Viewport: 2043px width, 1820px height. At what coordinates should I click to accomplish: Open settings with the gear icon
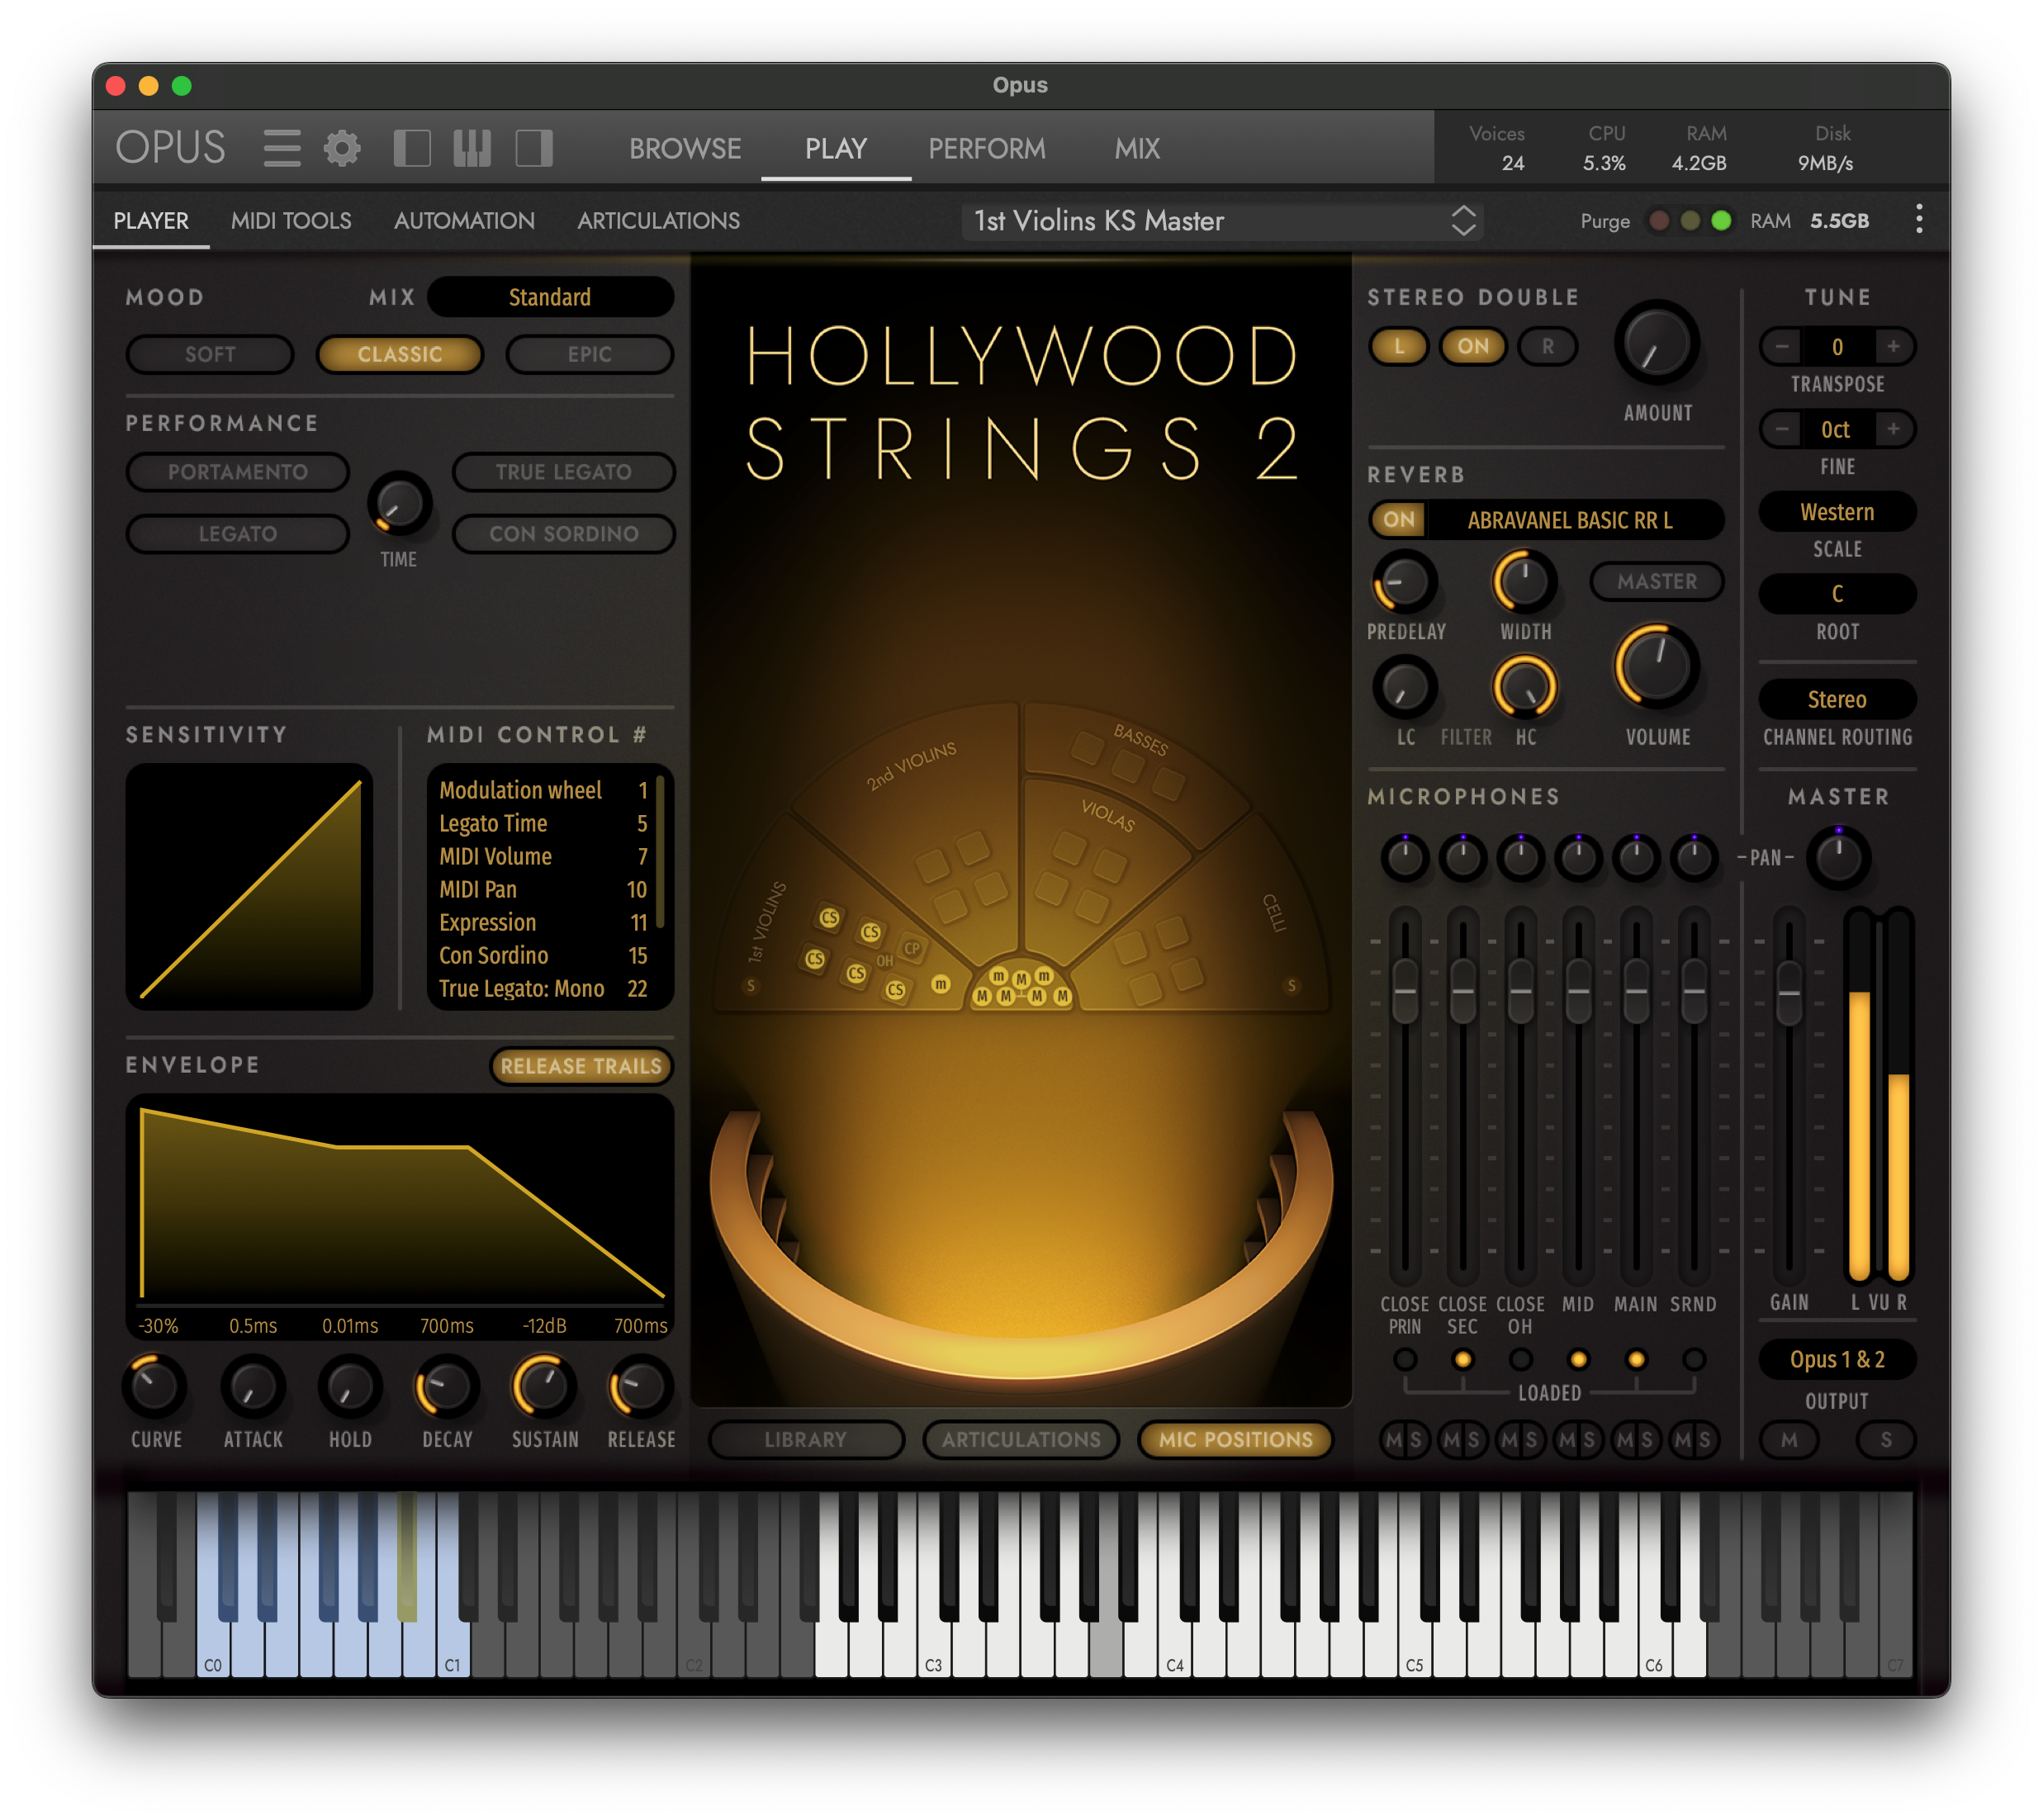point(342,148)
